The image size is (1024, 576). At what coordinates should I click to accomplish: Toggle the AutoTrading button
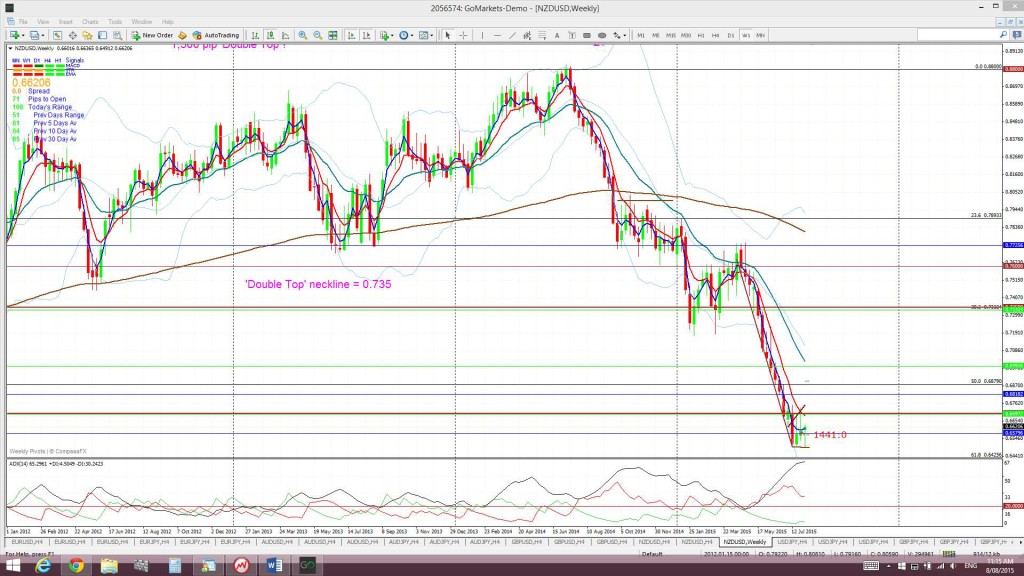pos(216,35)
